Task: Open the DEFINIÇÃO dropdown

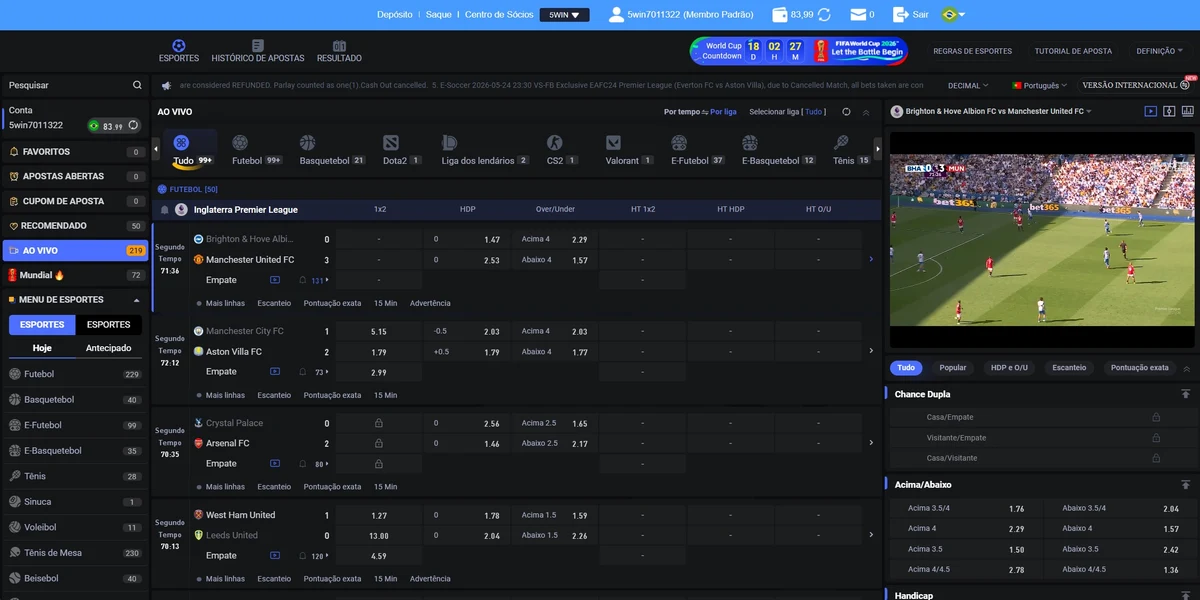Action: (x=1160, y=51)
